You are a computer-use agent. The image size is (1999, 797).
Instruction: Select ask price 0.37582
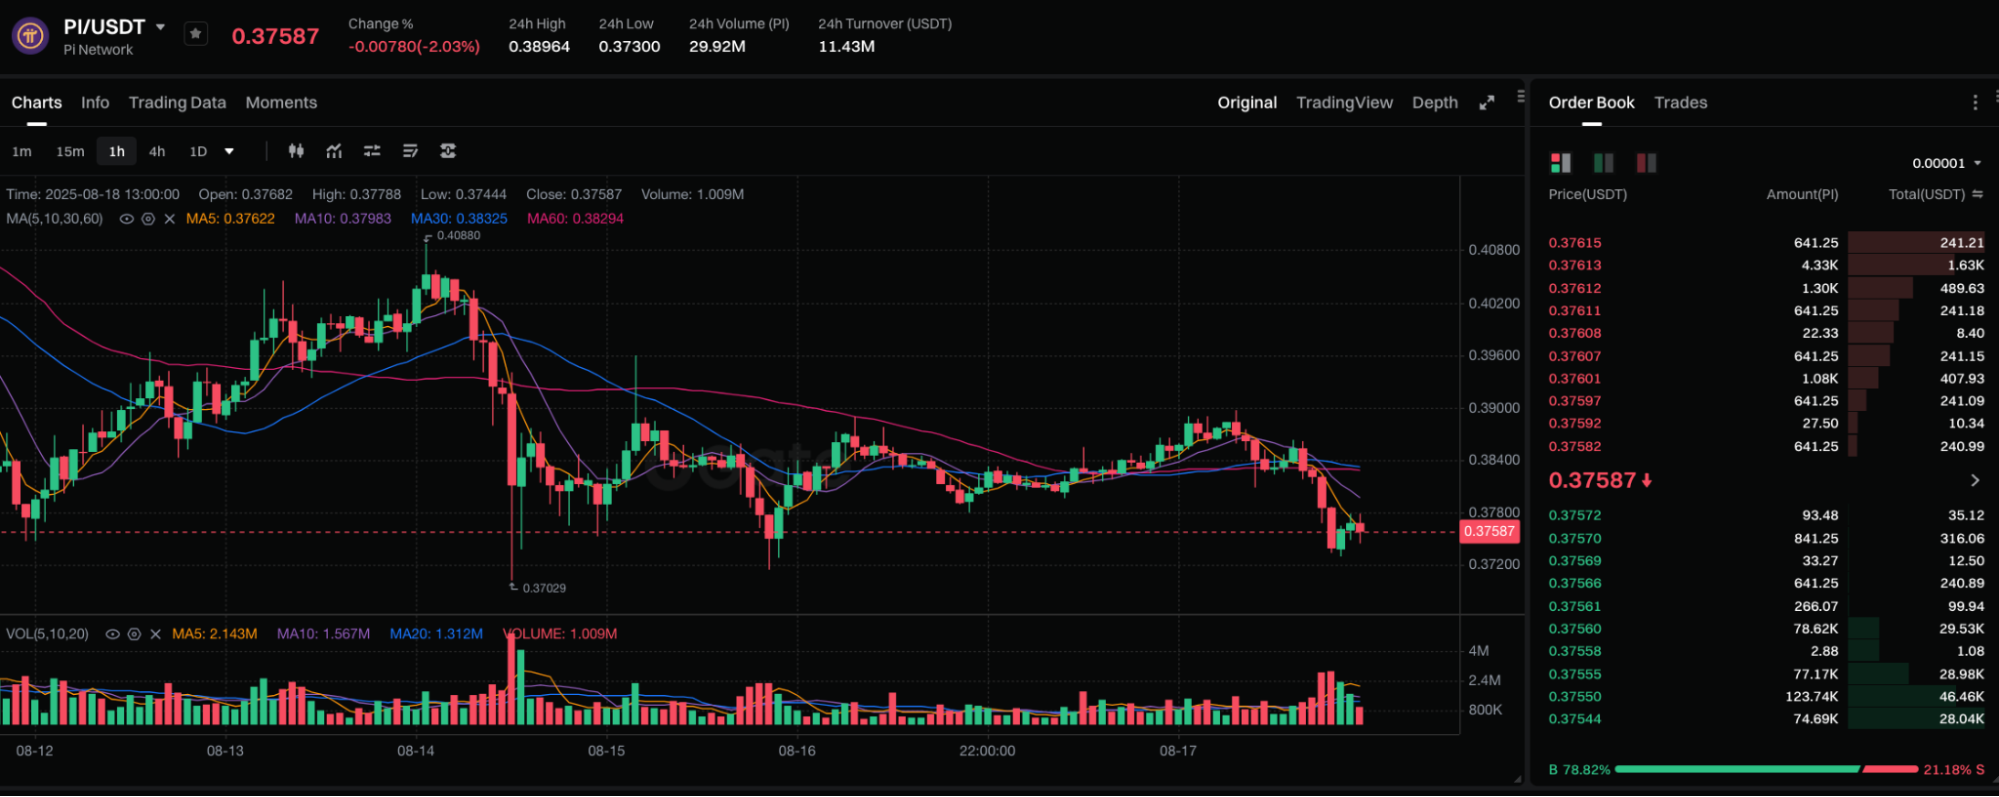tap(1575, 447)
